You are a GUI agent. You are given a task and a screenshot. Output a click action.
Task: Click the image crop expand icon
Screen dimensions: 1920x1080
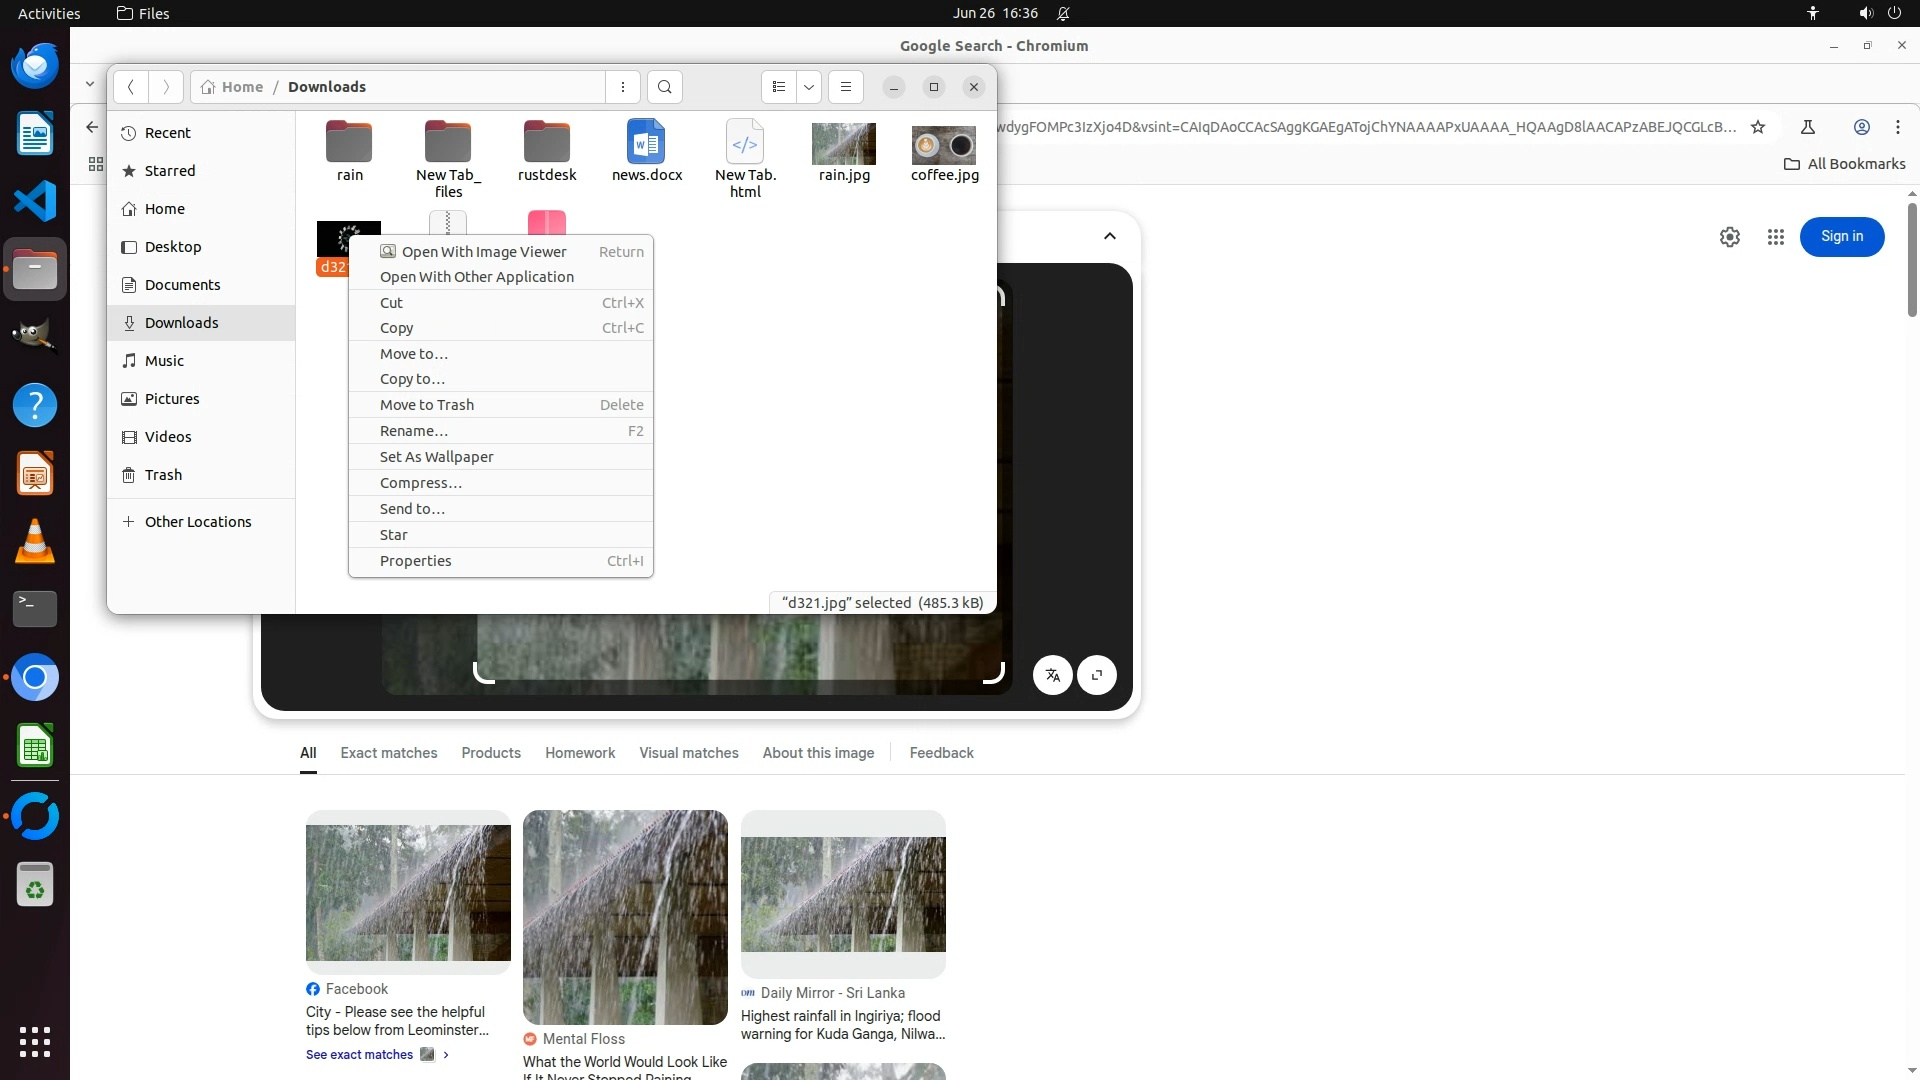[x=1097, y=675]
